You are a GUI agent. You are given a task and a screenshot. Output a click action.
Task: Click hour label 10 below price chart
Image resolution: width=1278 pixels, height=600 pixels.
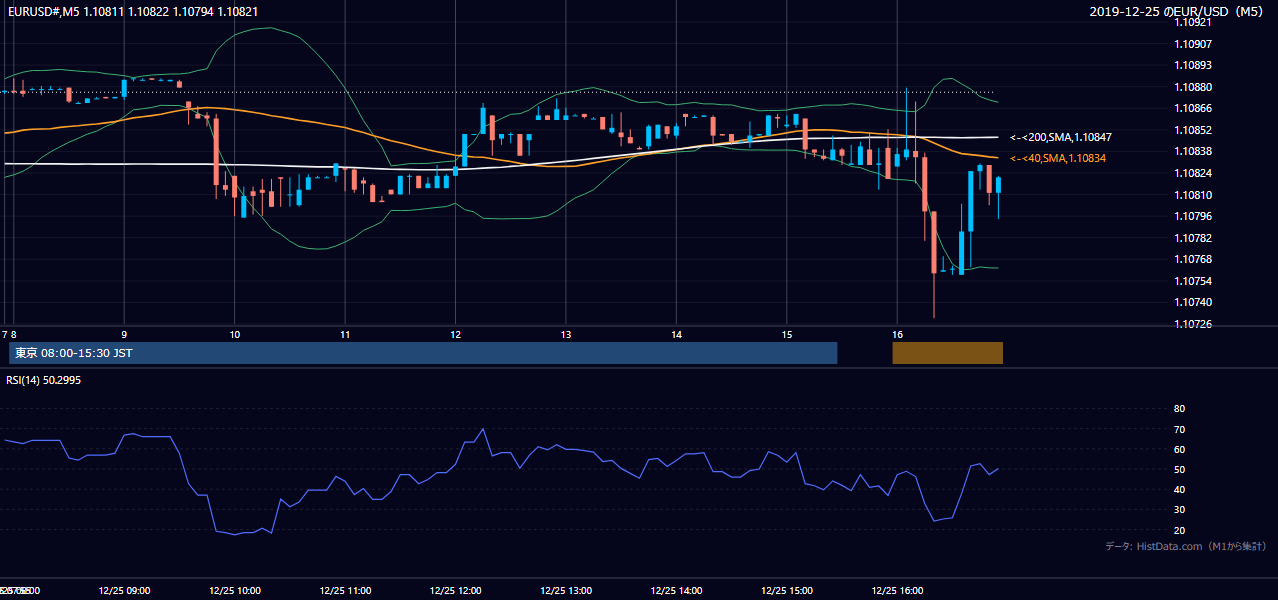pos(234,334)
